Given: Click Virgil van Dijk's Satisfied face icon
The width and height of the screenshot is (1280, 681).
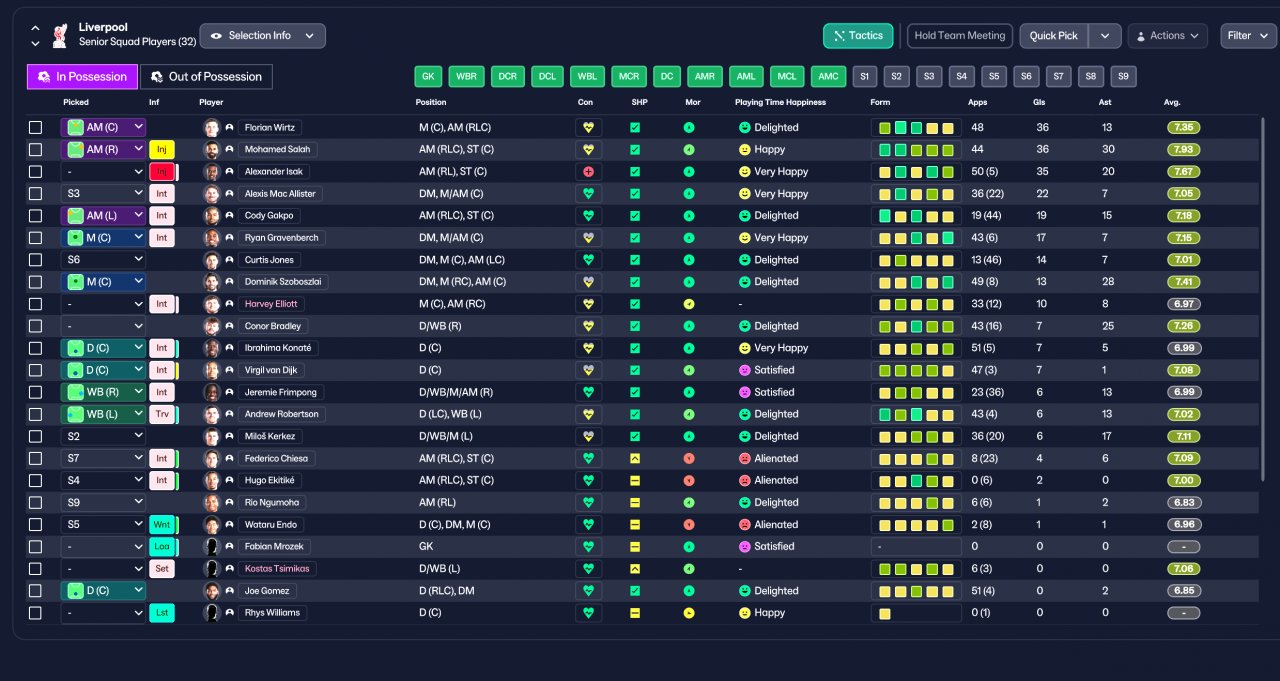Looking at the screenshot, I should pos(744,370).
